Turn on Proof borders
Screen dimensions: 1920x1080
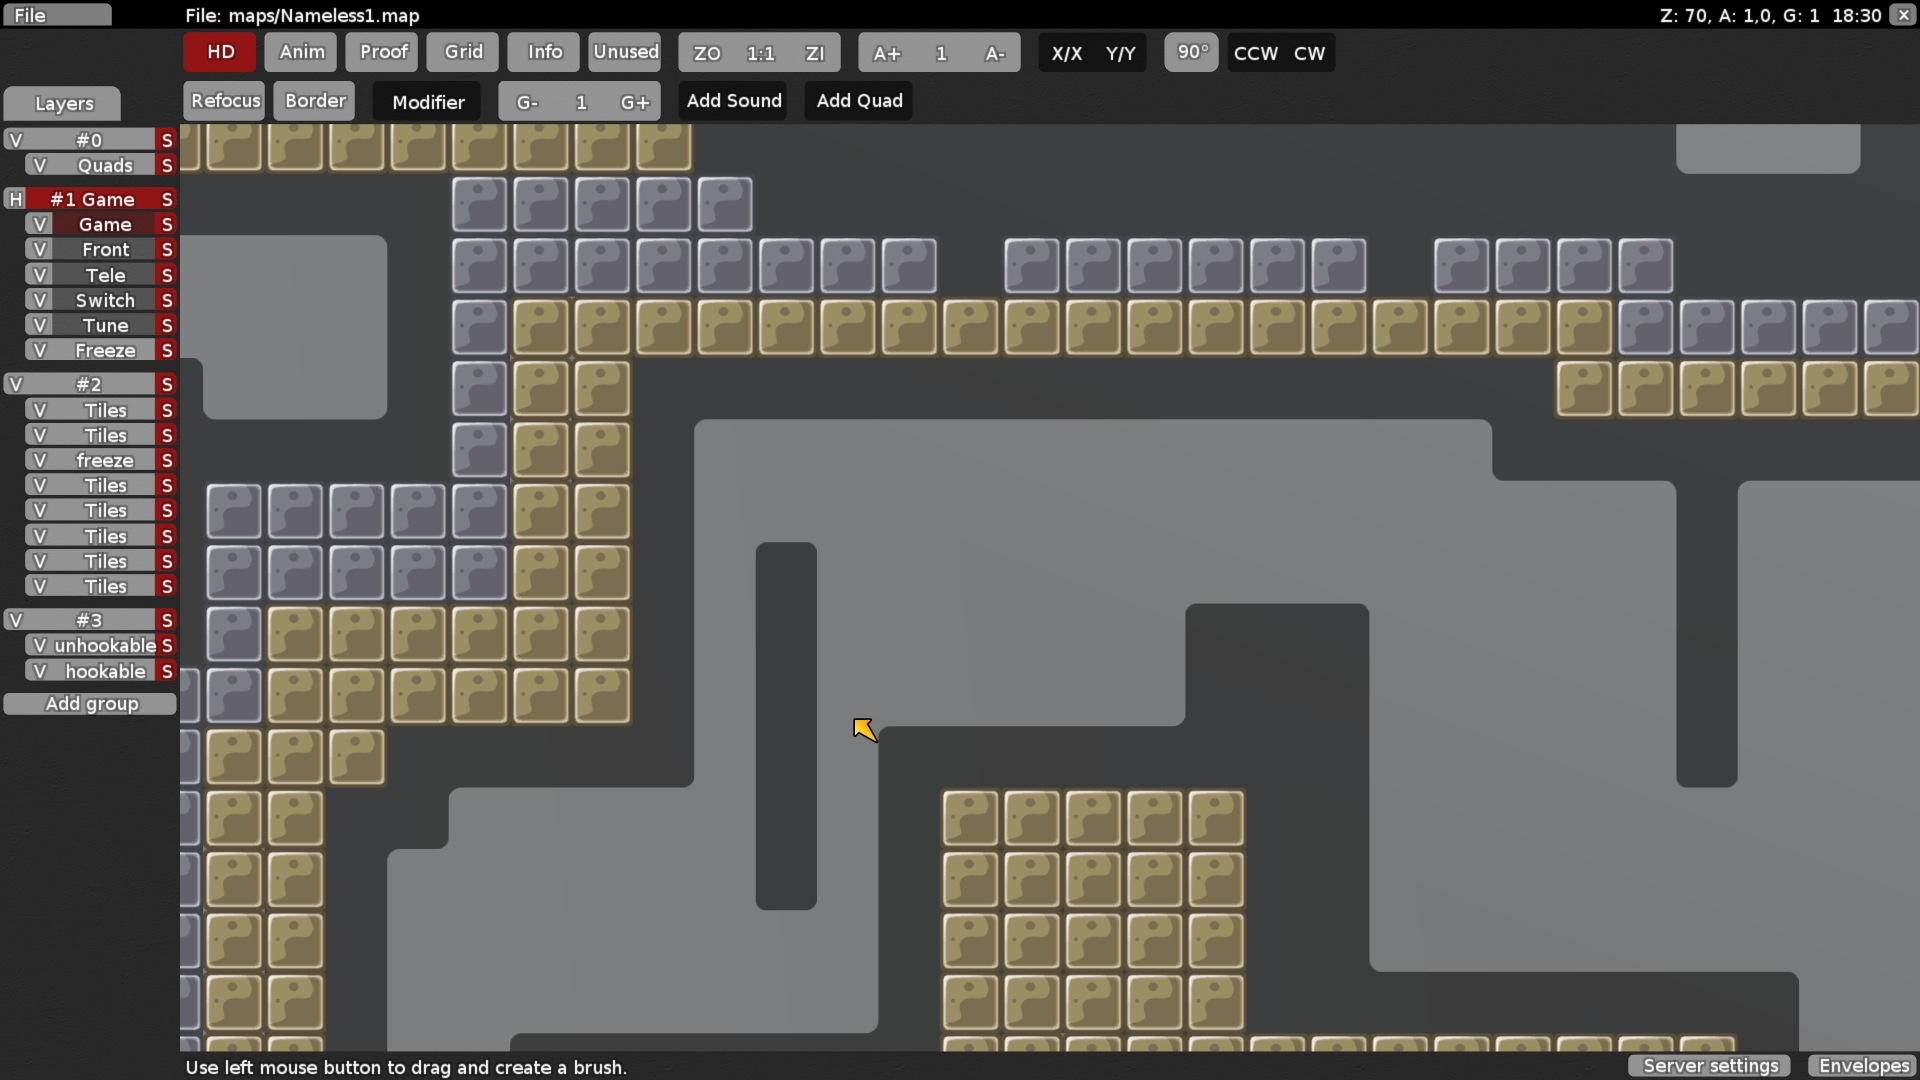[x=381, y=52]
